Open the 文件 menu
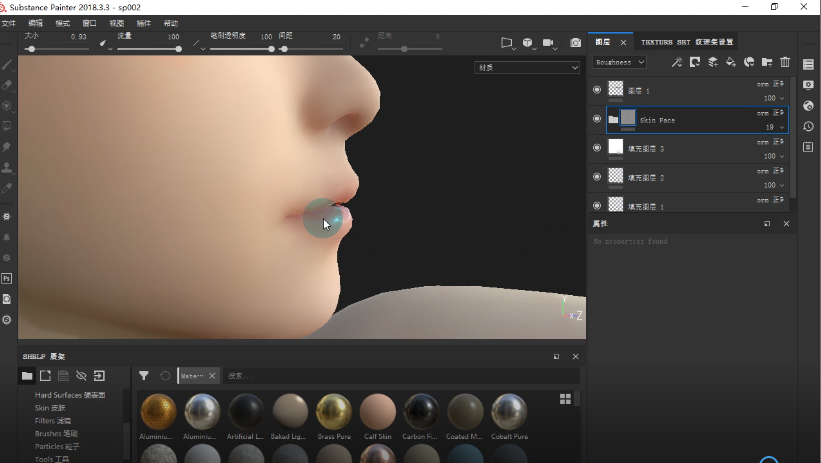Screen dimensions: 821x463 9,23
